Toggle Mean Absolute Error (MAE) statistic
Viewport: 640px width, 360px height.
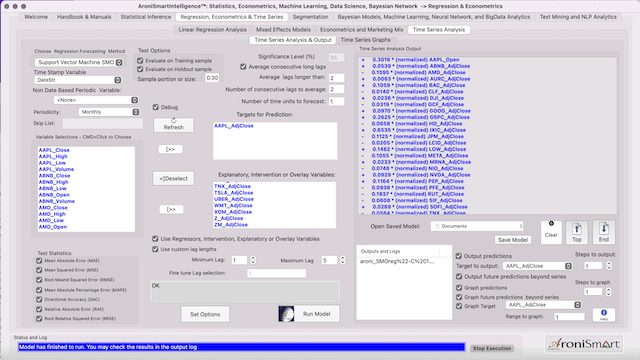click(39, 260)
